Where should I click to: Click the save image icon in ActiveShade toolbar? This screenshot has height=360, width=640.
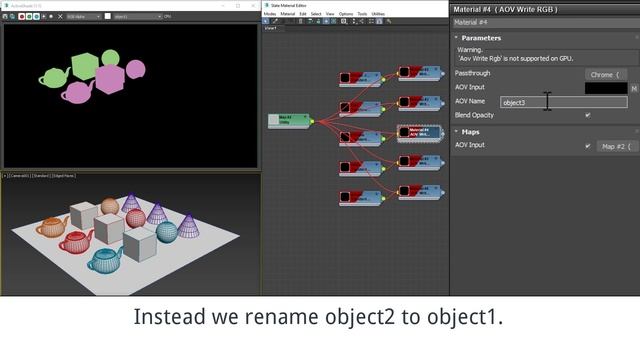[x=5, y=16]
